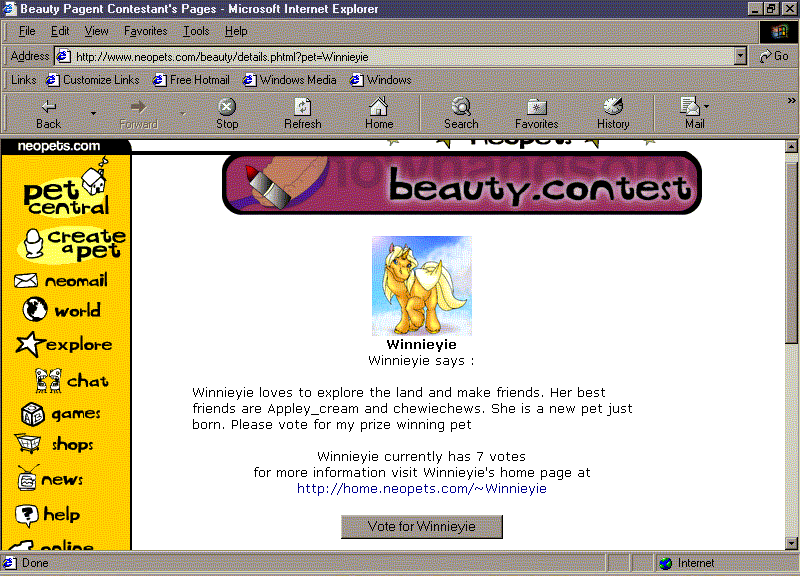The image size is (800, 576).
Task: Open the Favorites menu
Action: point(145,31)
